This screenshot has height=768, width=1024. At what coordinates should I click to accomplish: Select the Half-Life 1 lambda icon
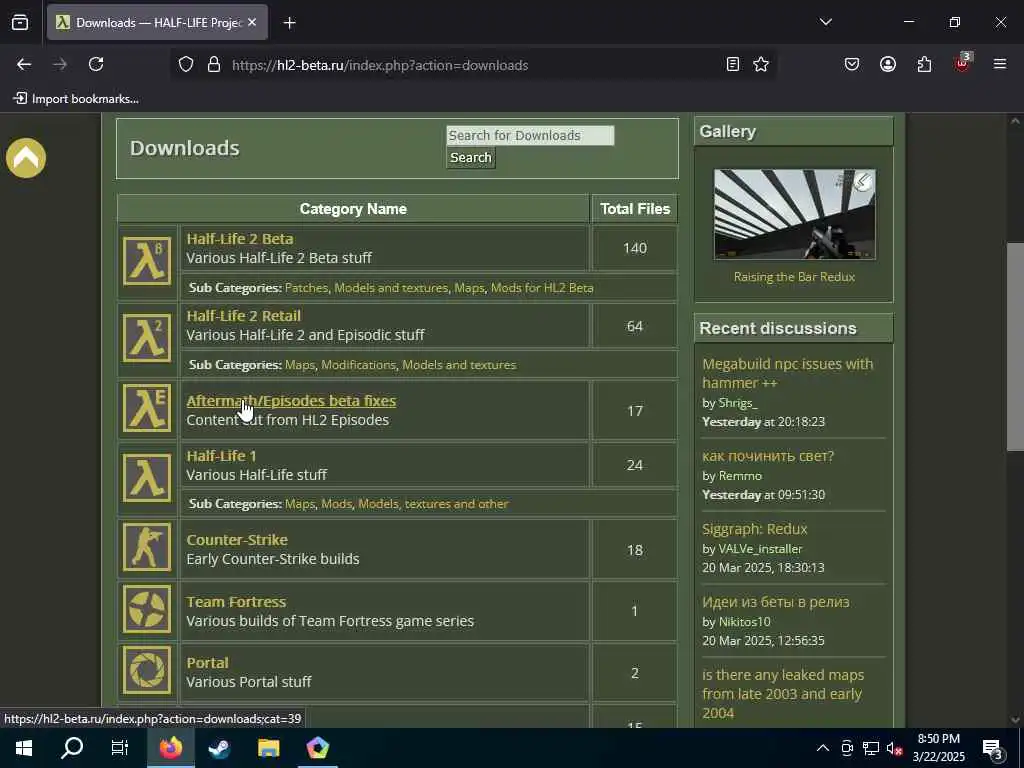pos(147,478)
